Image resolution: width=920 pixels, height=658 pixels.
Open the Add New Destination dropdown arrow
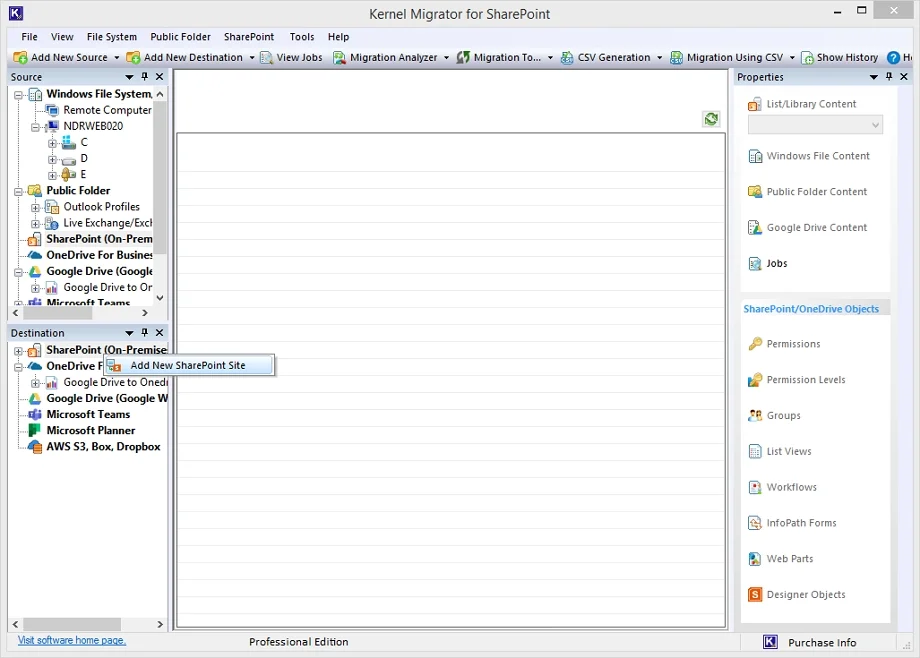pyautogui.click(x=252, y=58)
